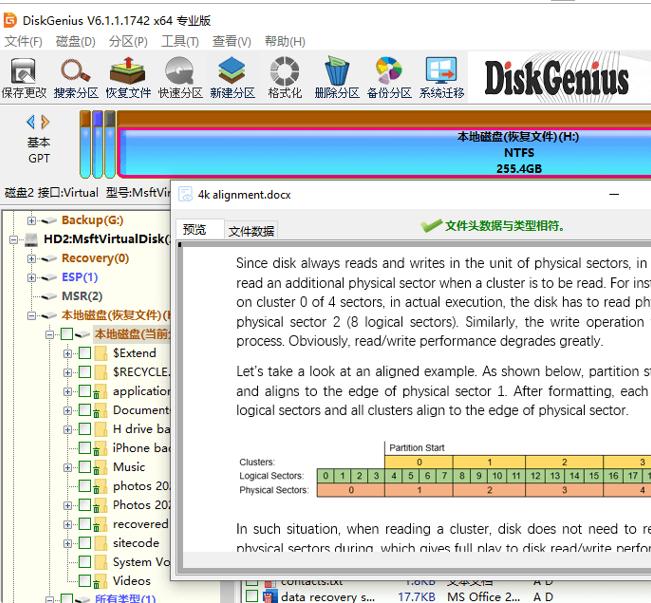This screenshot has width=651, height=603.
Task: Check the data recovery file checkbox
Action: click(252, 596)
